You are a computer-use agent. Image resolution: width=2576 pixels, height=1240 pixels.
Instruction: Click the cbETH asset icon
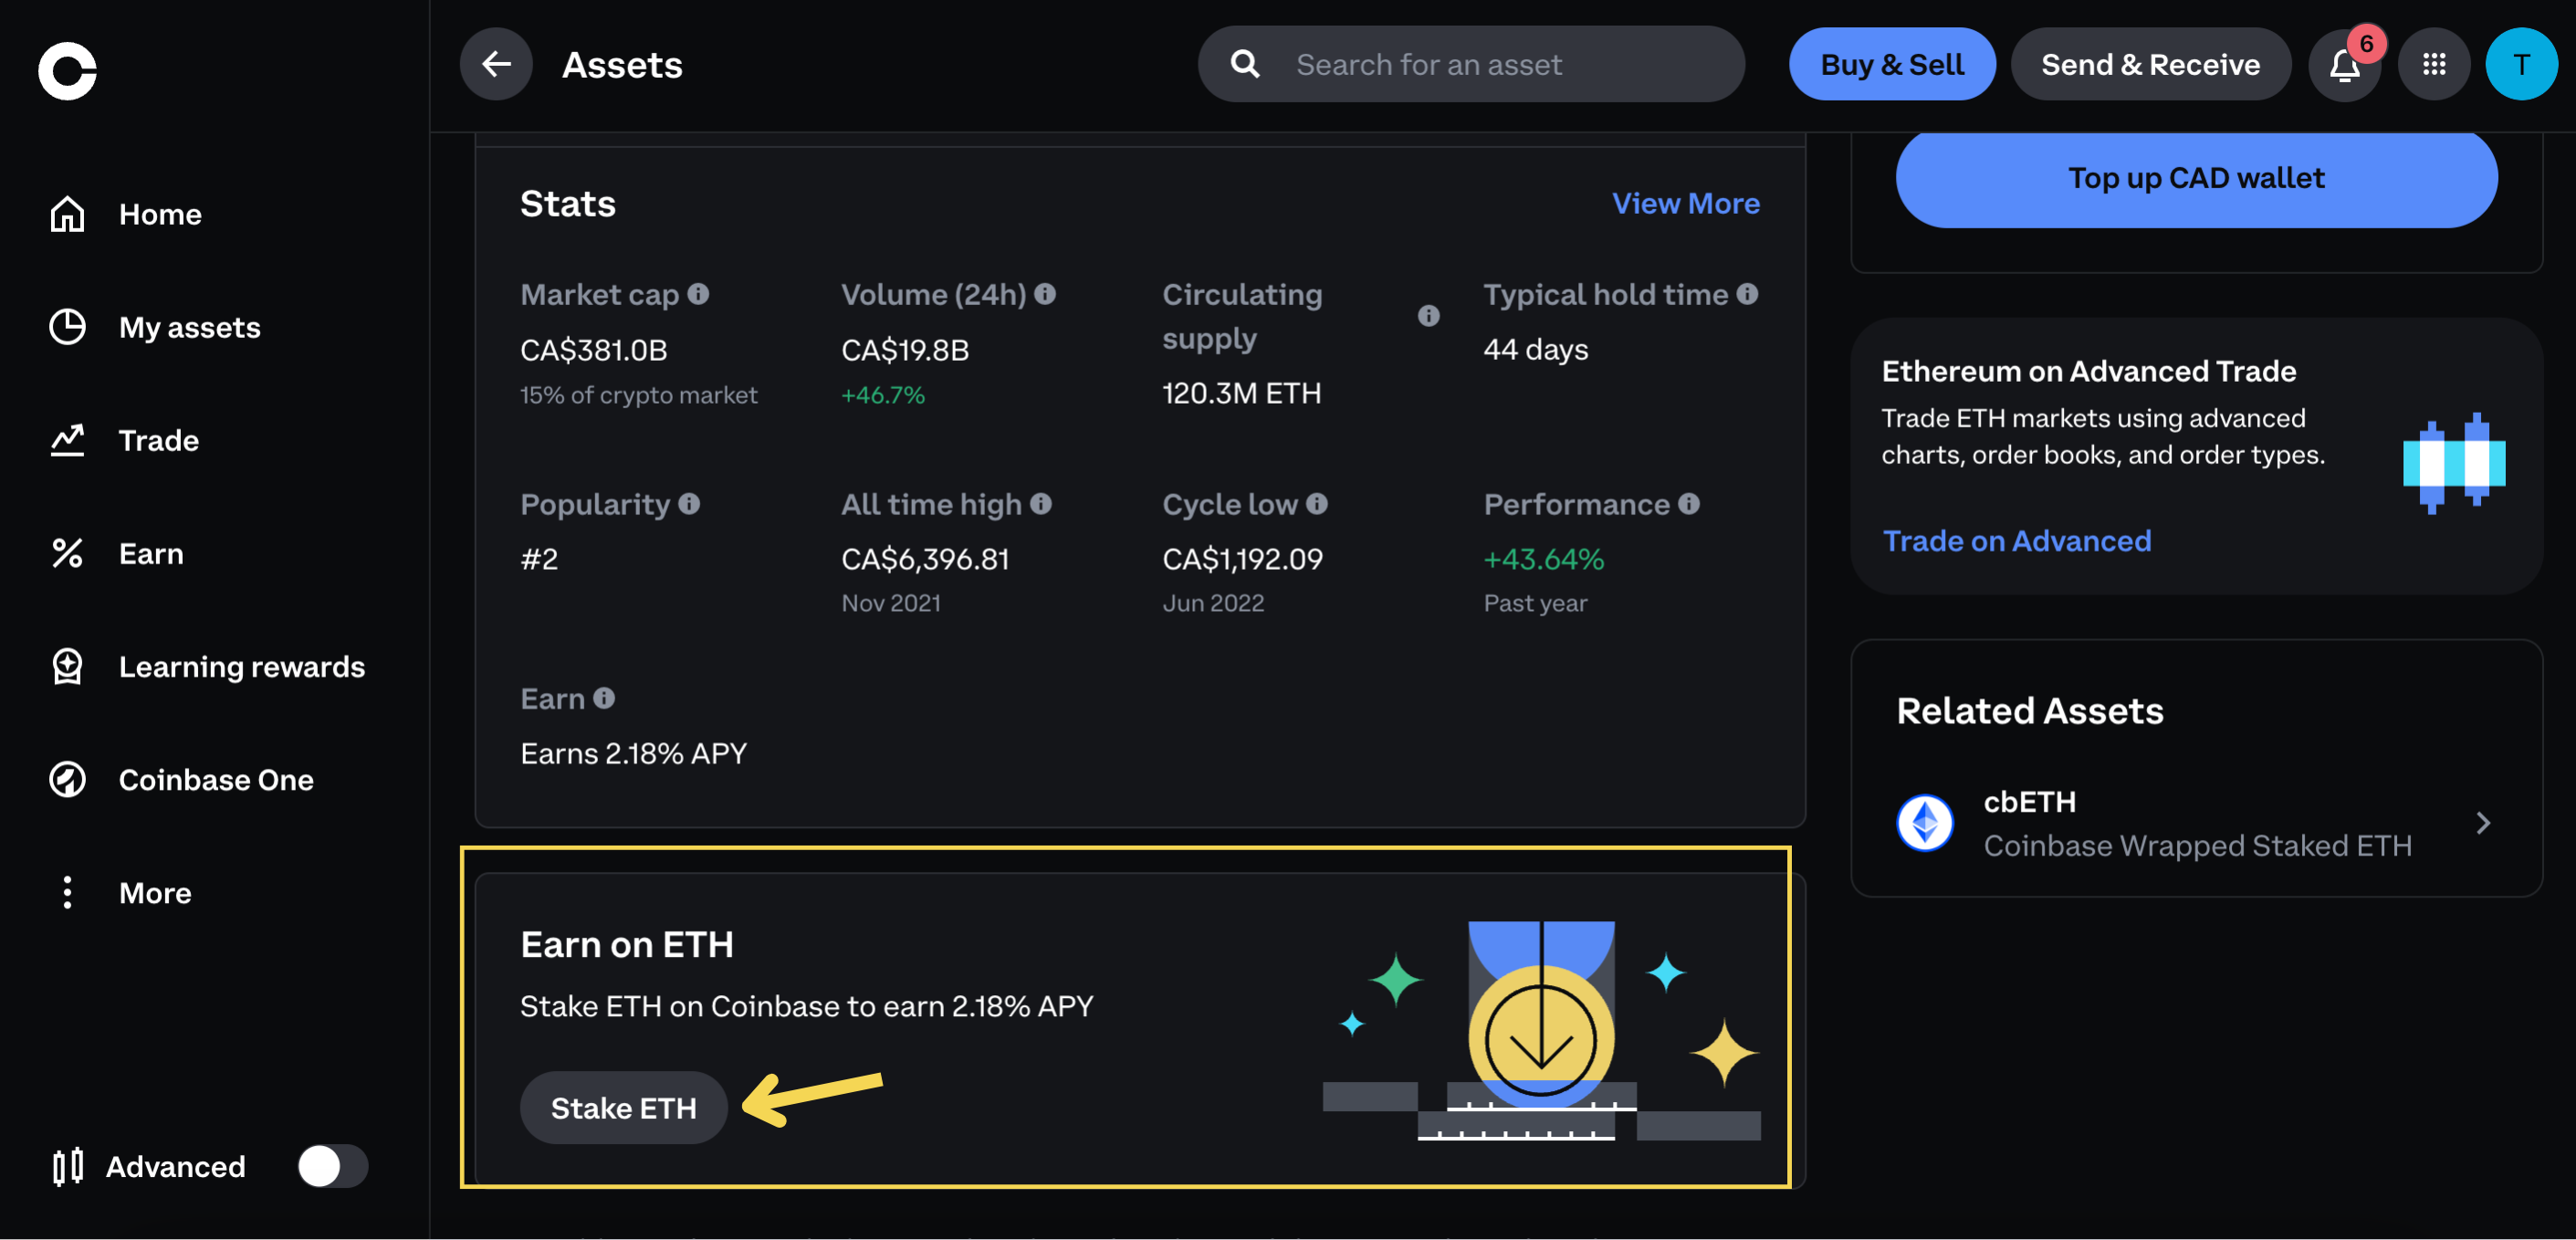pos(1925,823)
